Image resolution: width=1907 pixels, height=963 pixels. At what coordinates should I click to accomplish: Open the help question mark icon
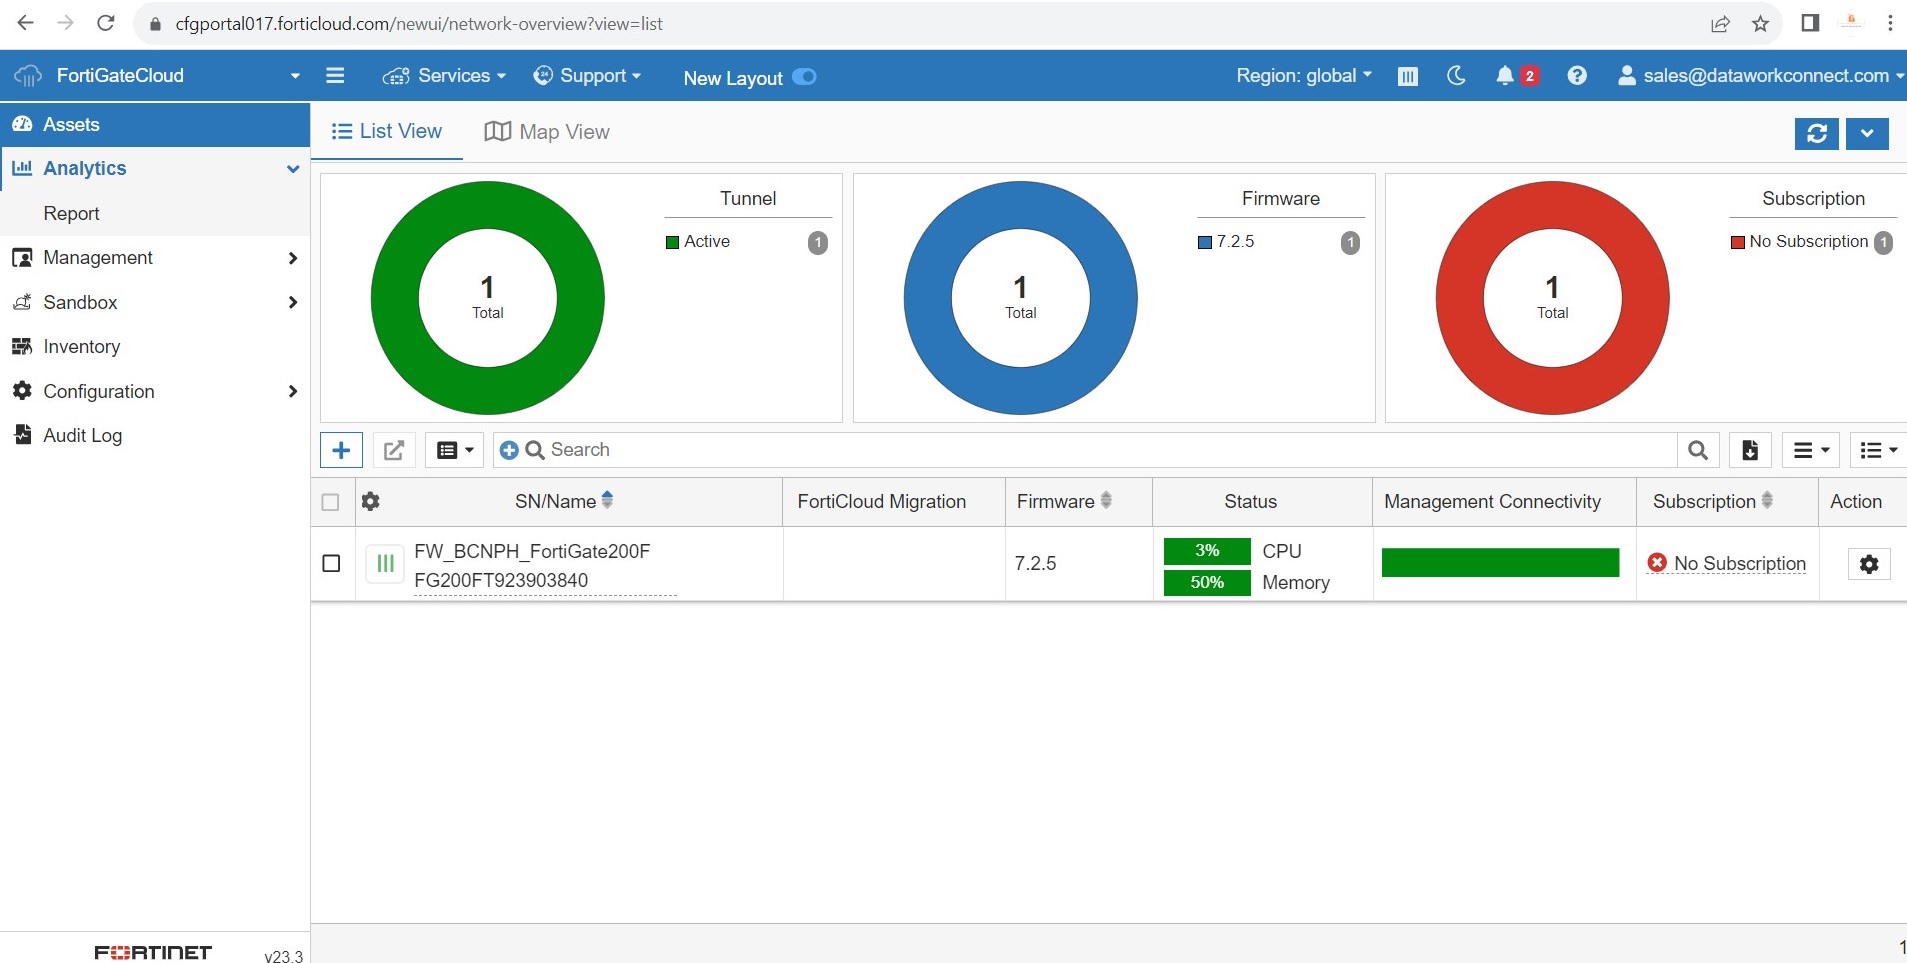point(1577,76)
